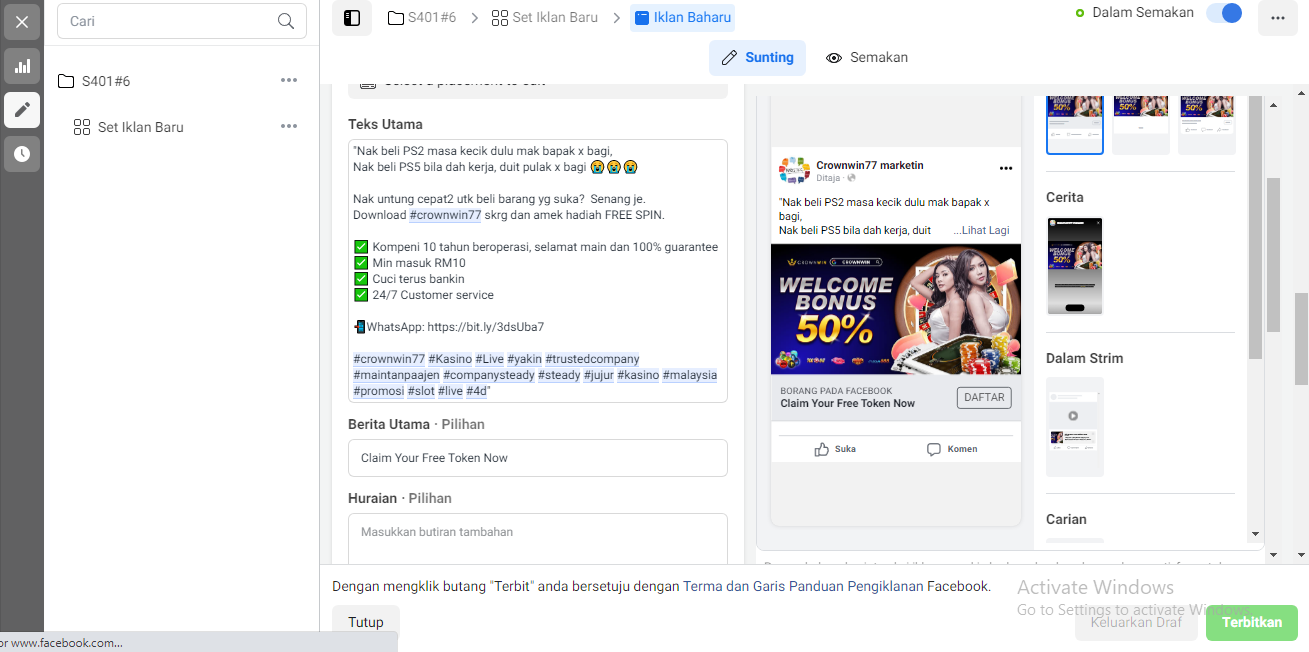Select the Cerita placement thumbnail
Image resolution: width=1309 pixels, height=652 pixels.
[x=1075, y=266]
